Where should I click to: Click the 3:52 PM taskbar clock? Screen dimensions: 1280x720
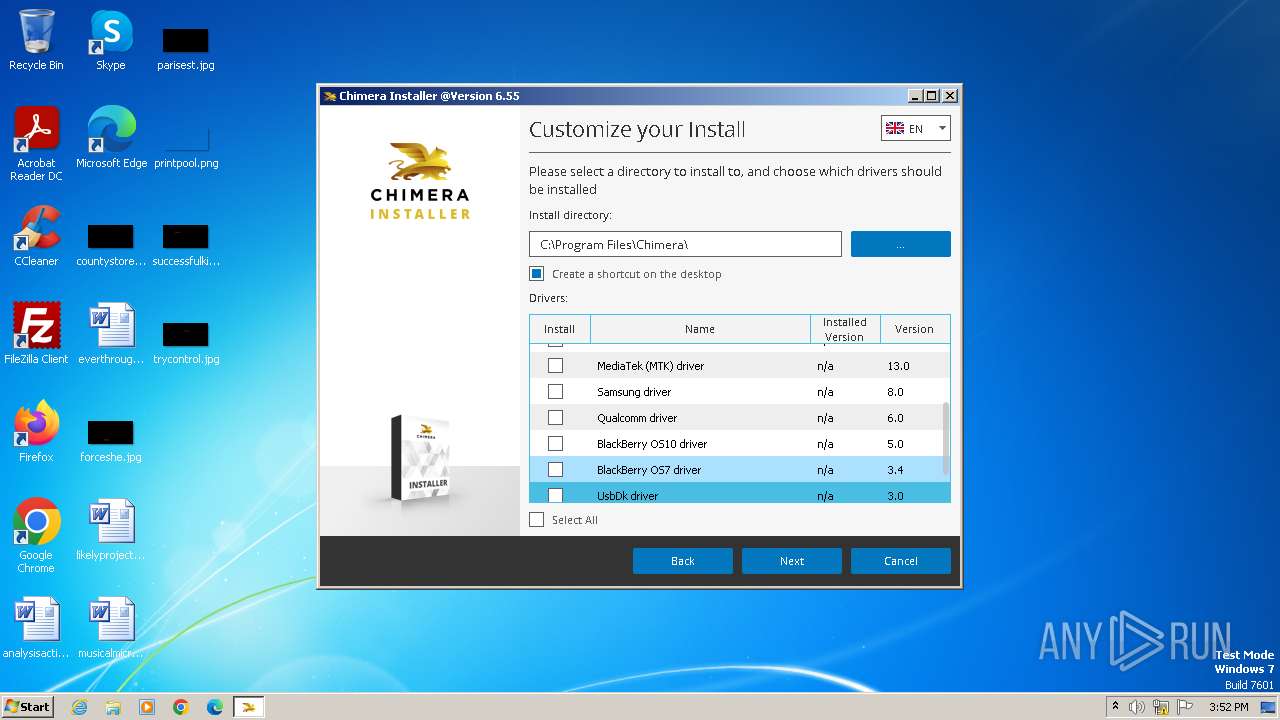click(1229, 707)
